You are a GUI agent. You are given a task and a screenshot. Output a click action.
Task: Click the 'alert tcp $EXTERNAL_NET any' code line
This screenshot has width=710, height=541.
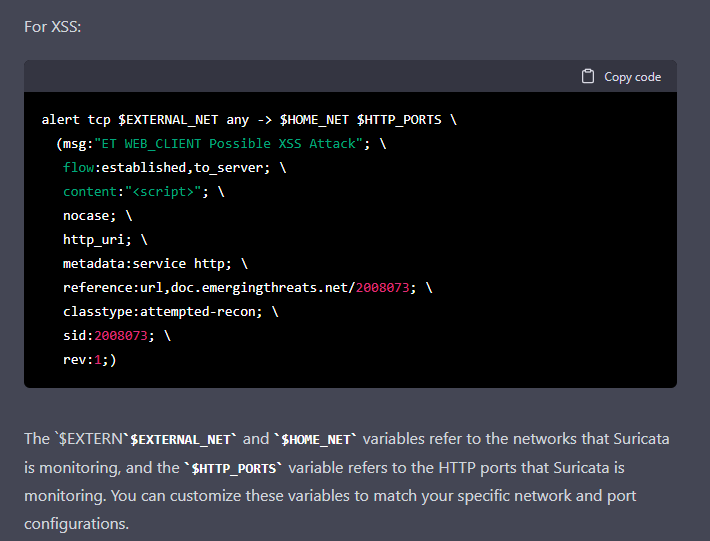pyautogui.click(x=249, y=120)
